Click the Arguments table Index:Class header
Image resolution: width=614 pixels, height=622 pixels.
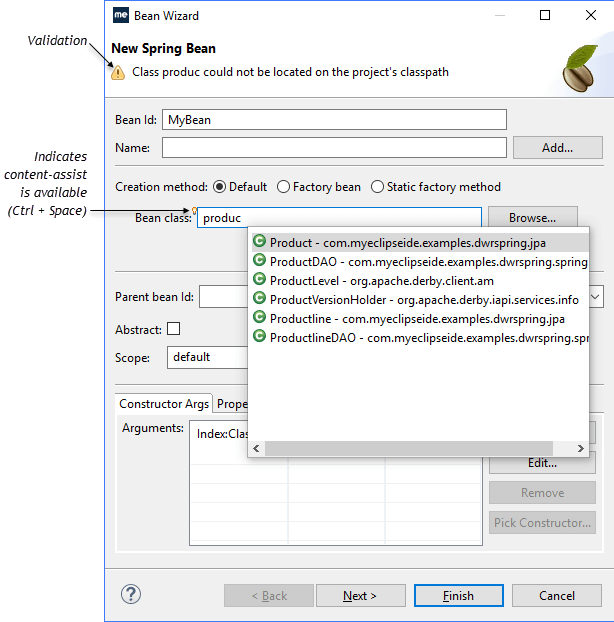click(x=222, y=434)
